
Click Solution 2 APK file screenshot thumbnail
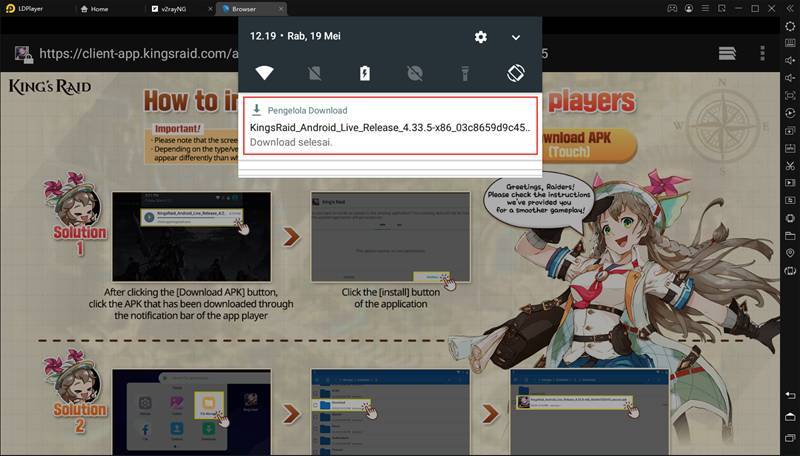coord(590,411)
